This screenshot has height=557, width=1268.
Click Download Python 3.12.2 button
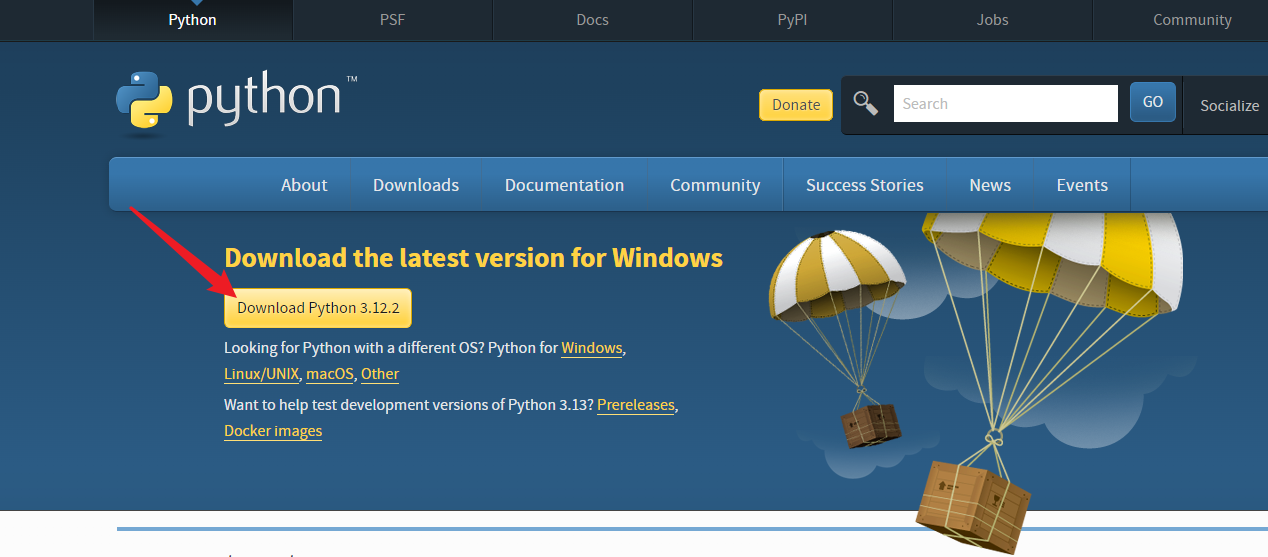pyautogui.click(x=318, y=308)
